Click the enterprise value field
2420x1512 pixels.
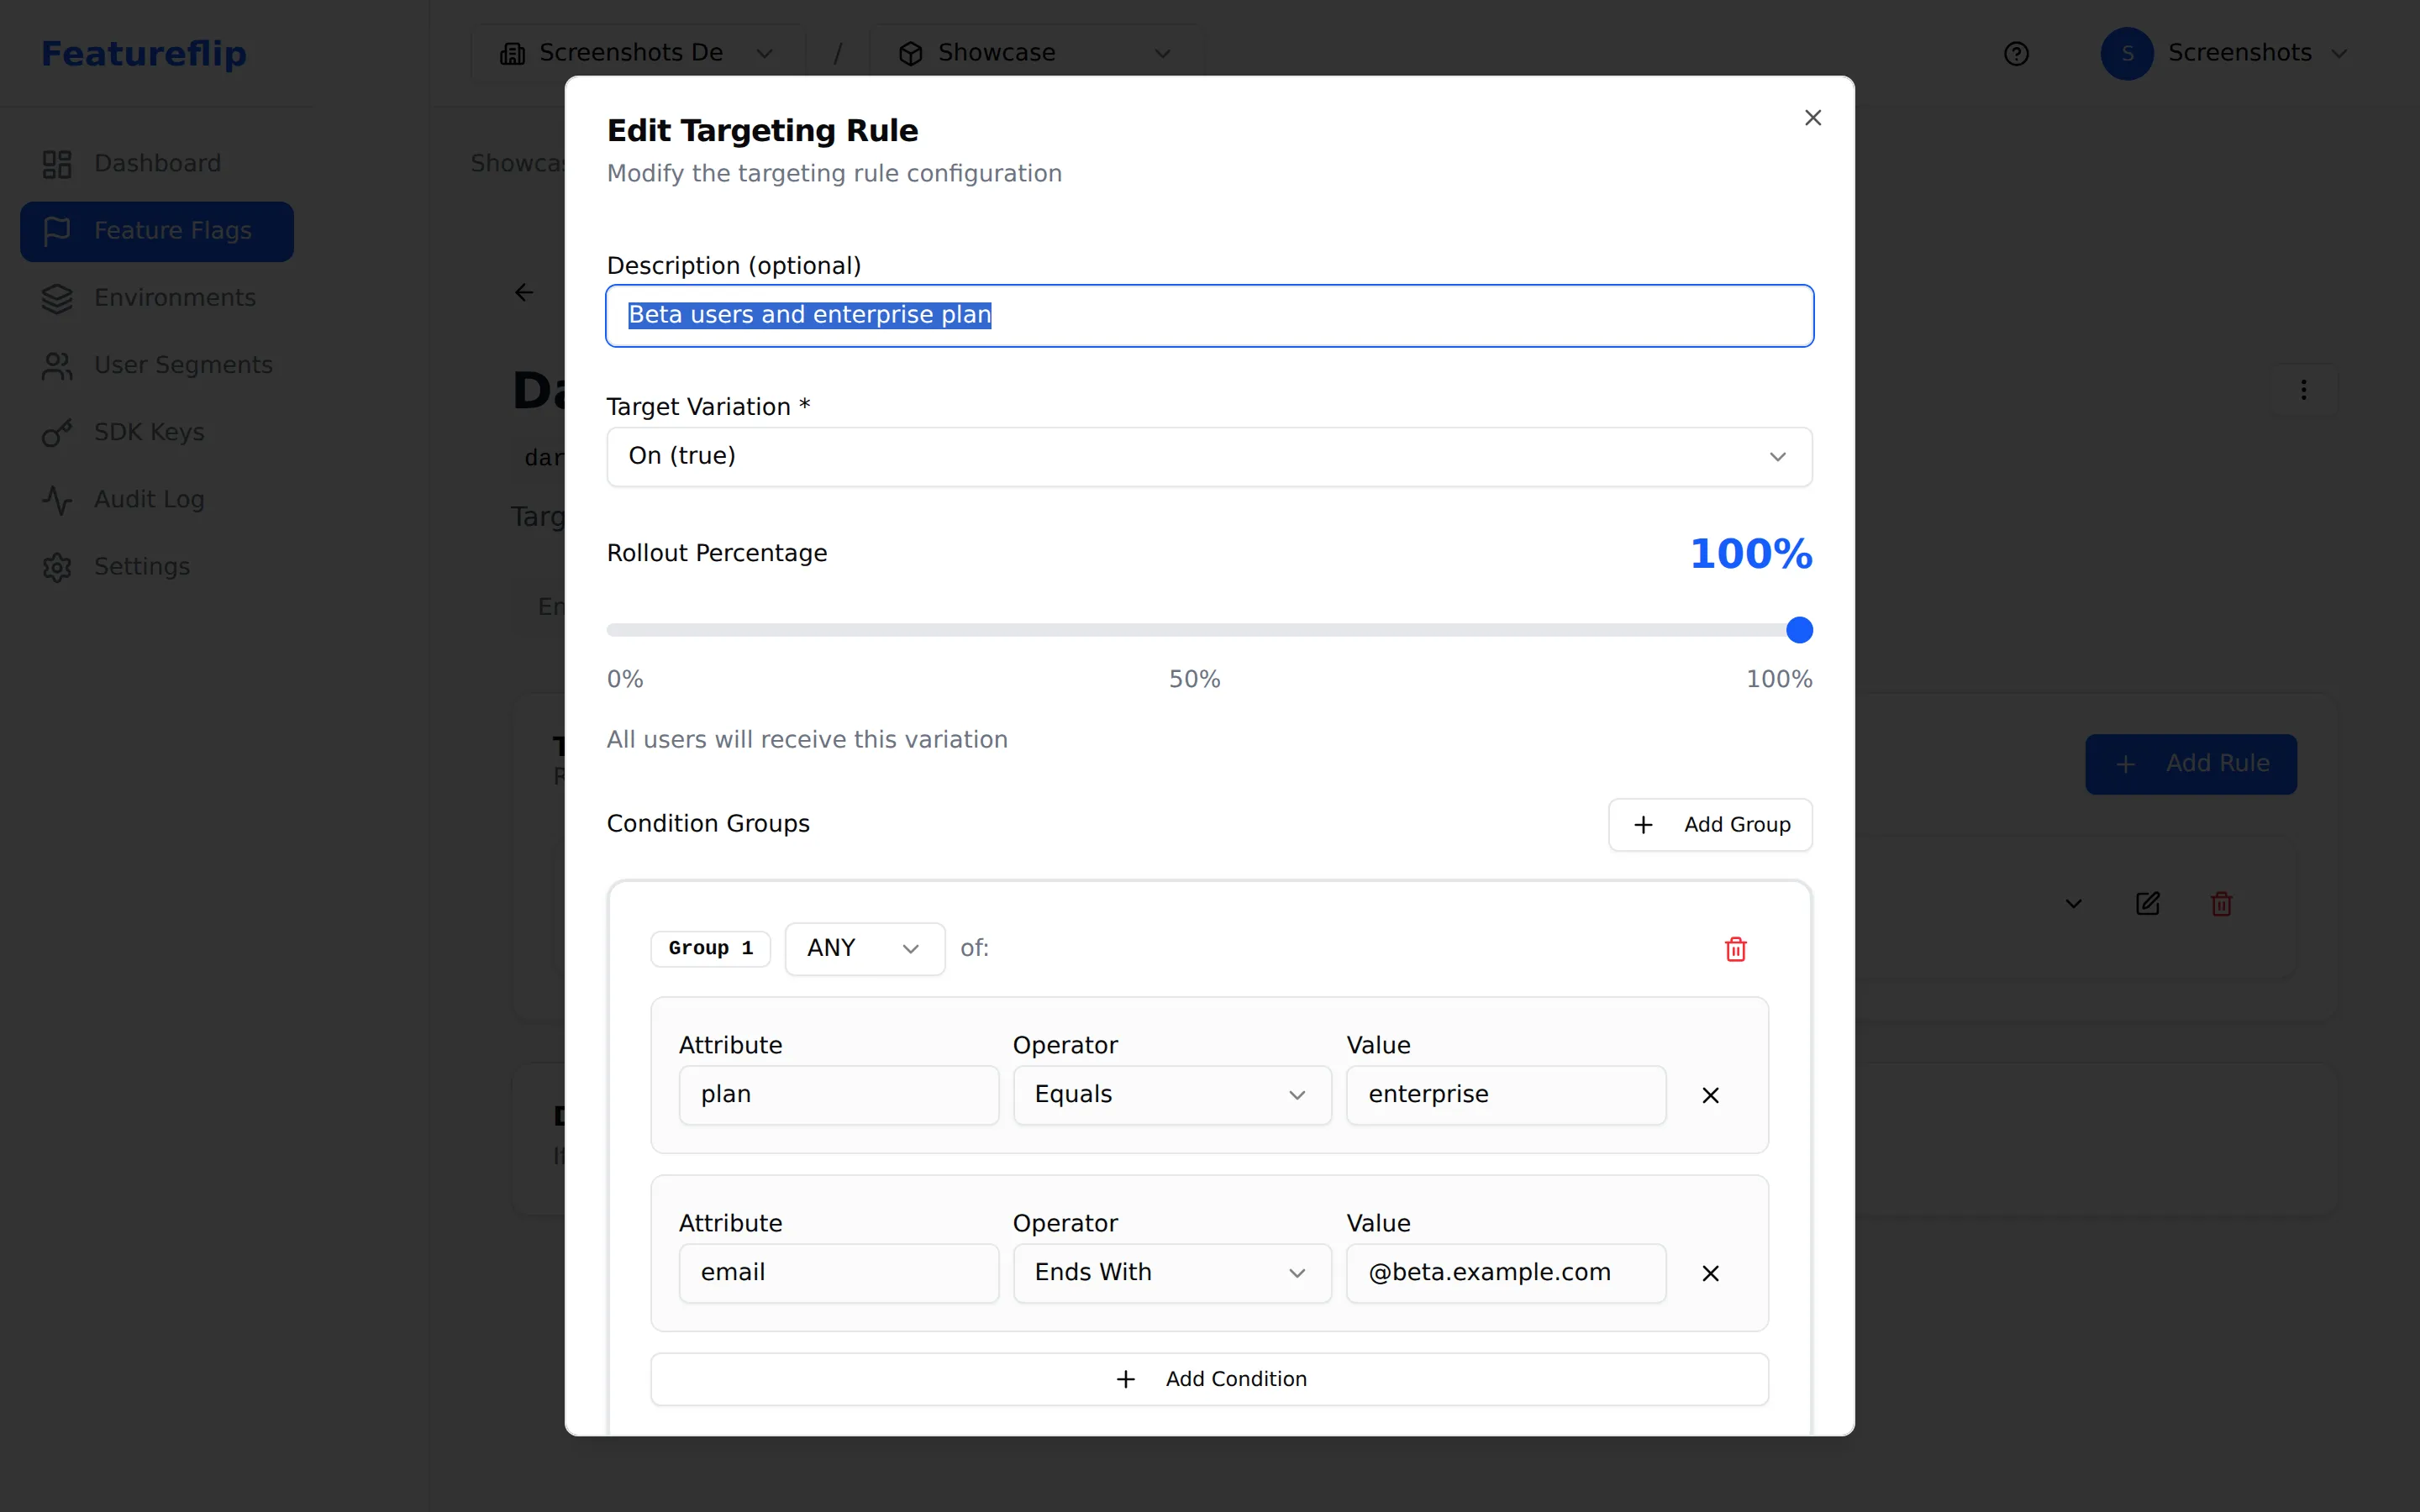[1506, 1095]
